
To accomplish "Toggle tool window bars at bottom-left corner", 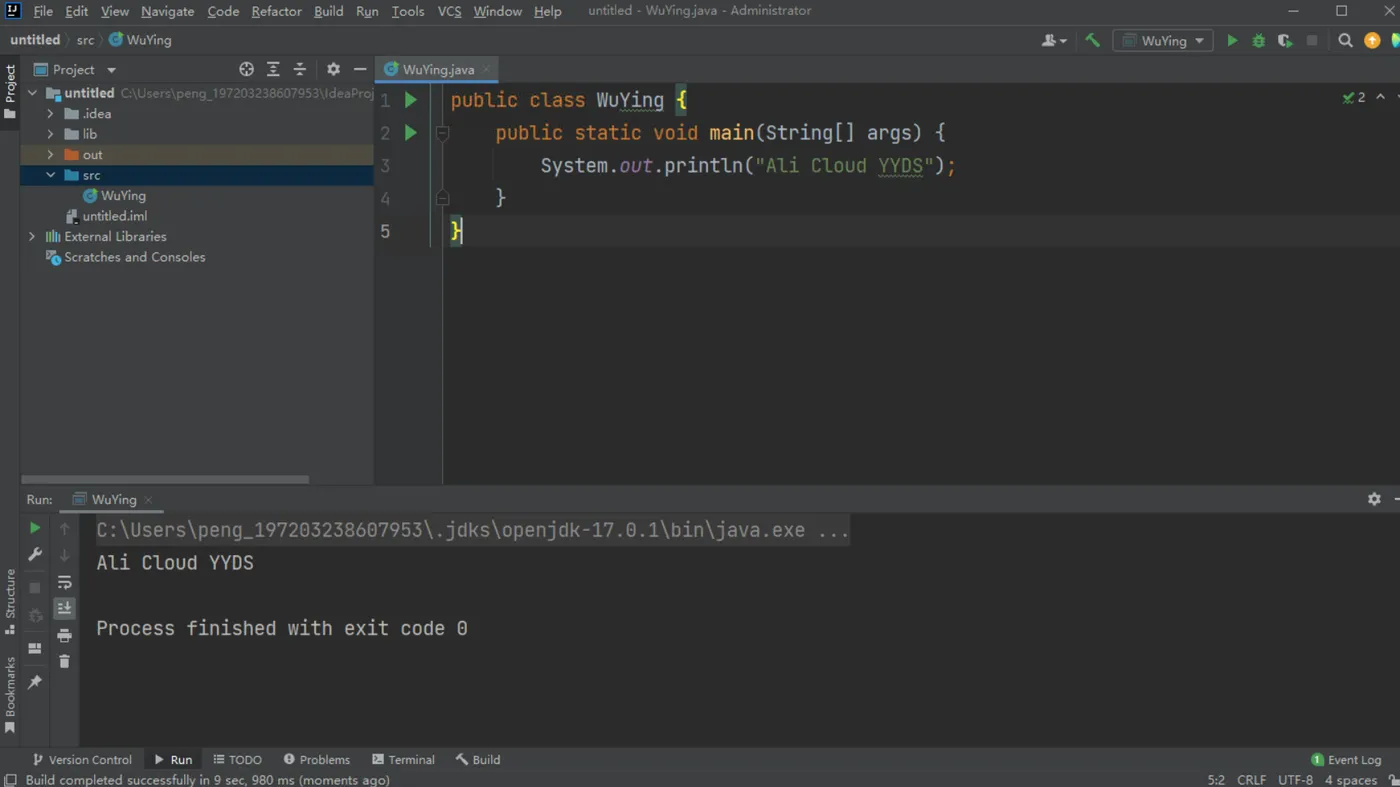I will tap(10, 779).
